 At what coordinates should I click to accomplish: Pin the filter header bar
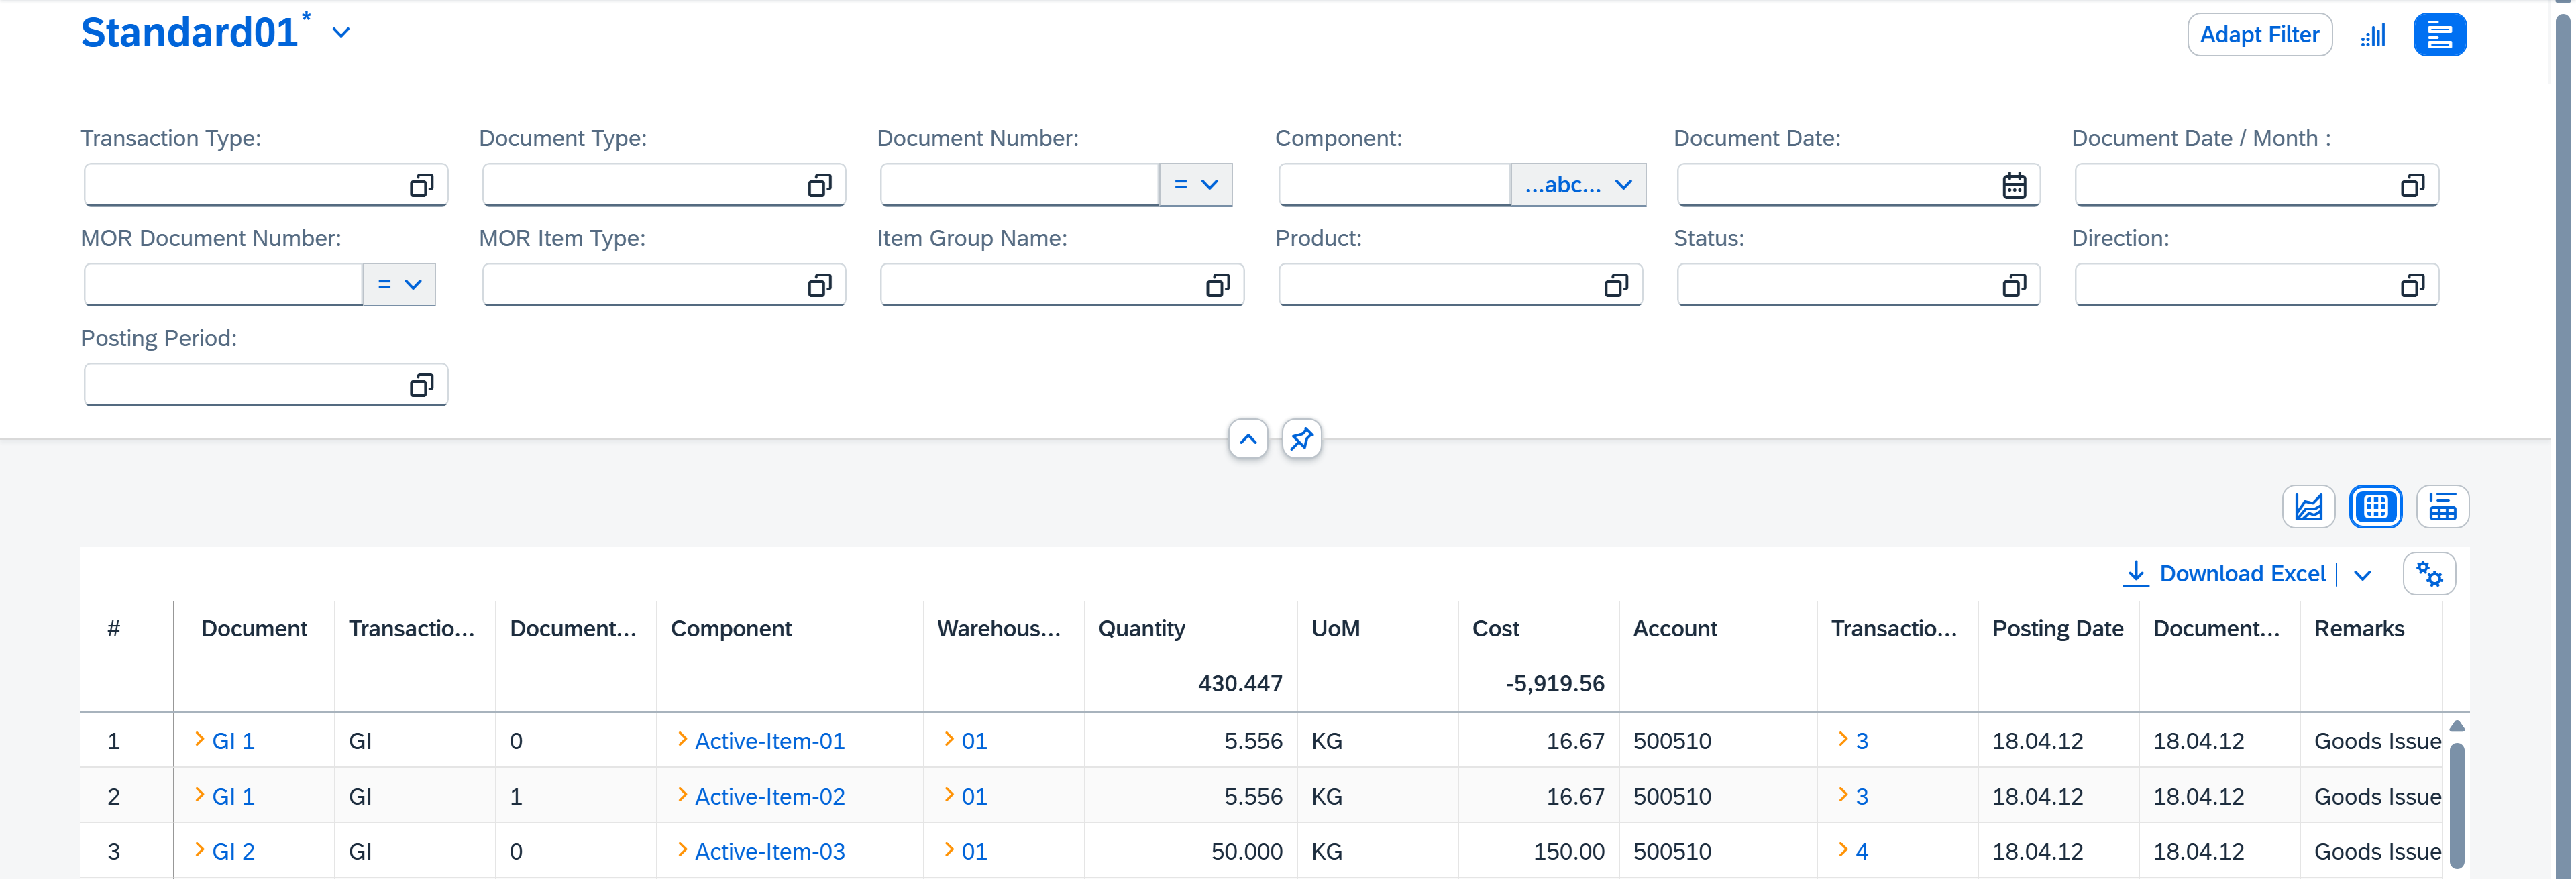1301,439
